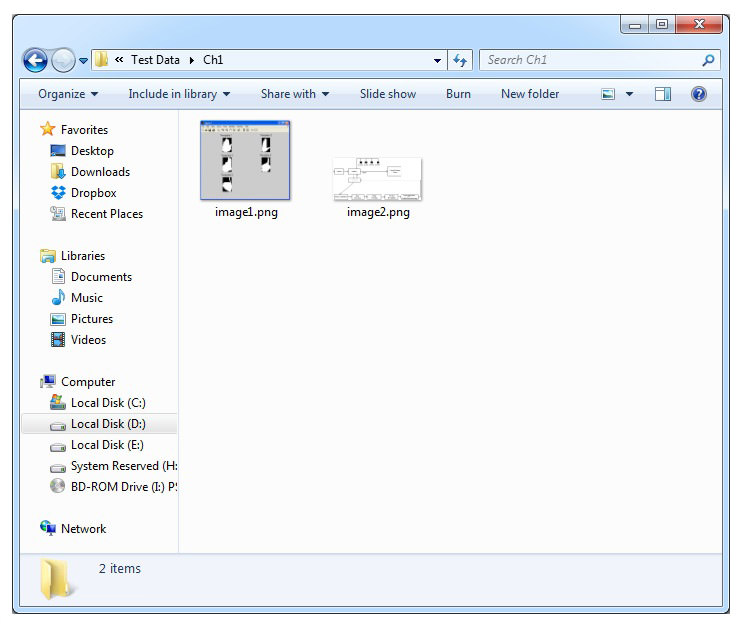
Task: Click the Back navigation arrow button
Action: (35, 61)
